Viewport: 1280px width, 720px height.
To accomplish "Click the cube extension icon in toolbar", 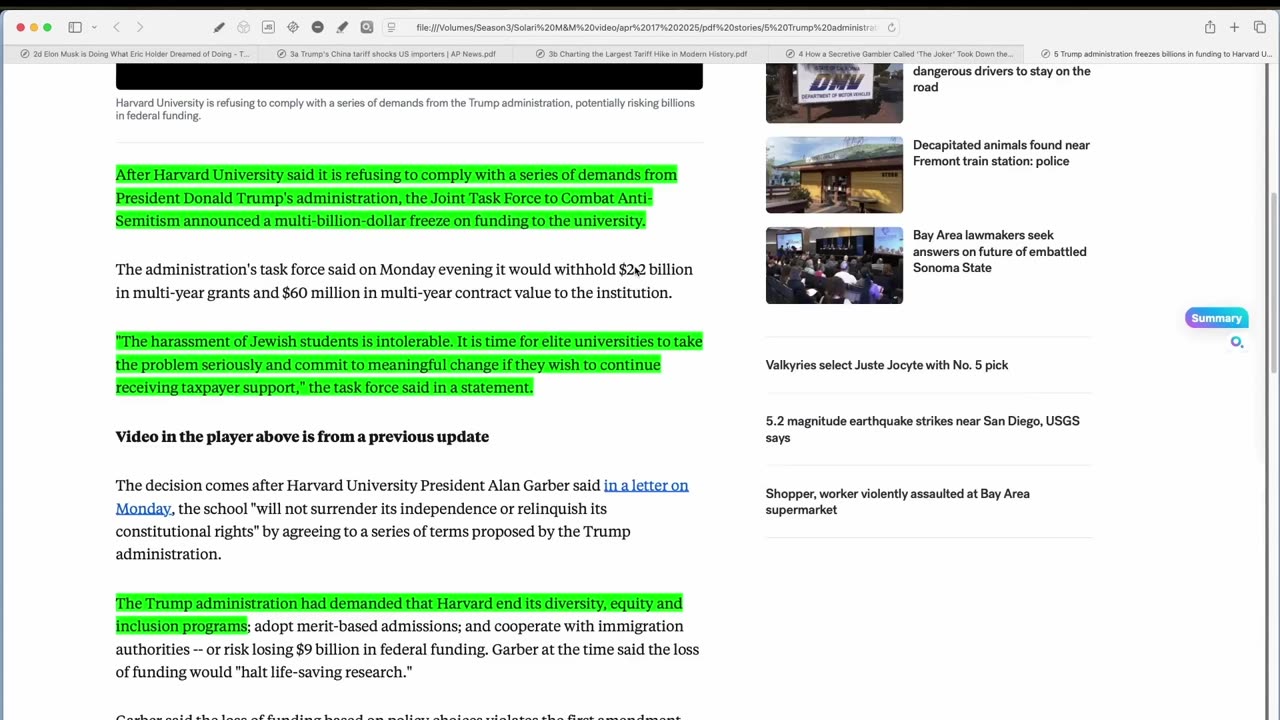I will [243, 27].
